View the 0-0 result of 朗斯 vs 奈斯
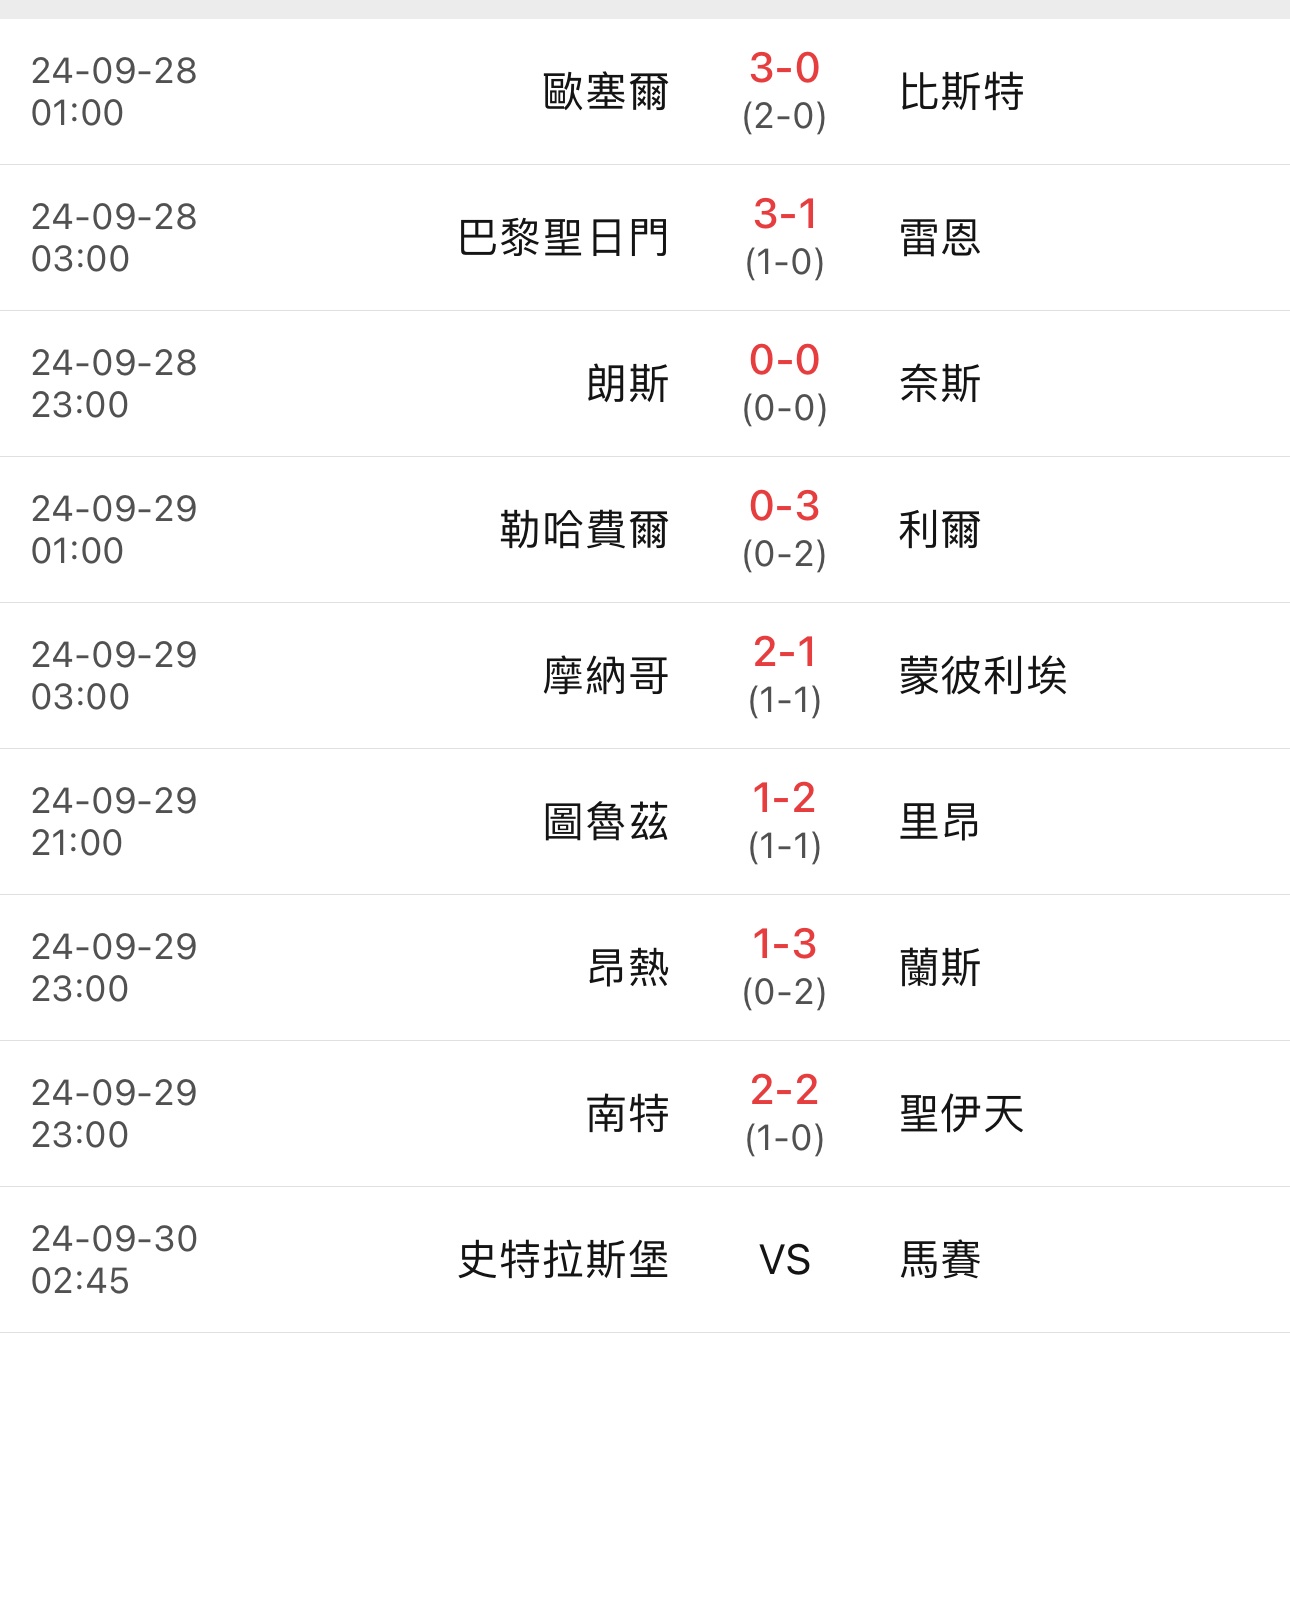 tap(784, 362)
